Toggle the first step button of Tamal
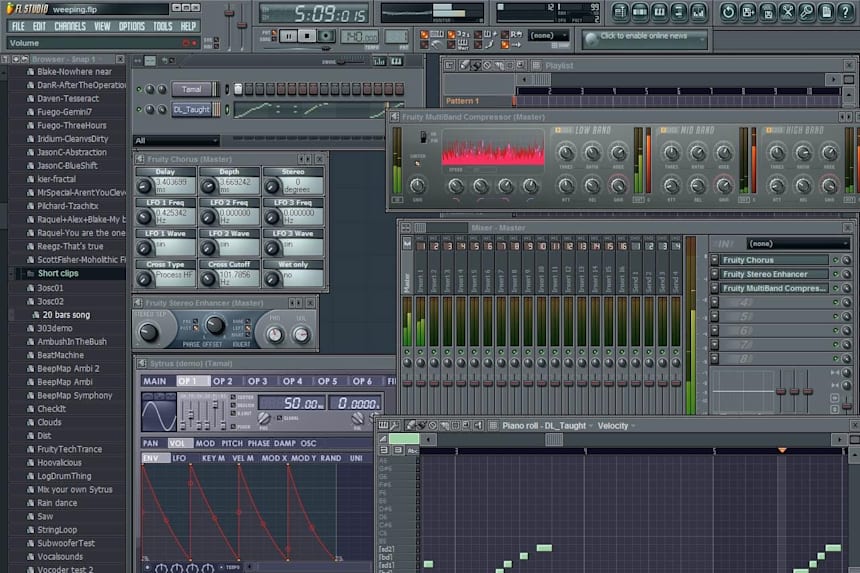The height and width of the screenshot is (573, 860). (x=238, y=89)
